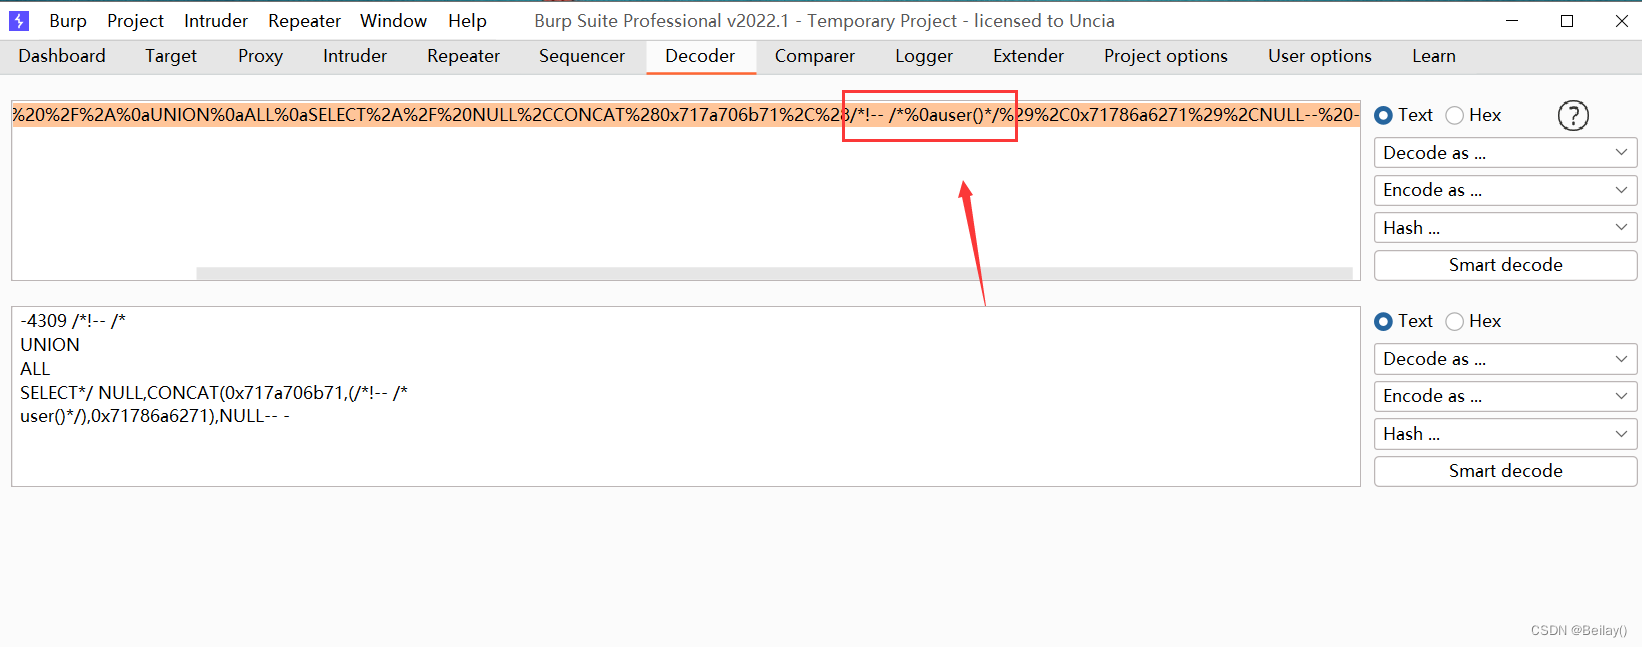Minimize the Burp Suite window
Viewport: 1642px width, 647px height.
click(x=1512, y=20)
